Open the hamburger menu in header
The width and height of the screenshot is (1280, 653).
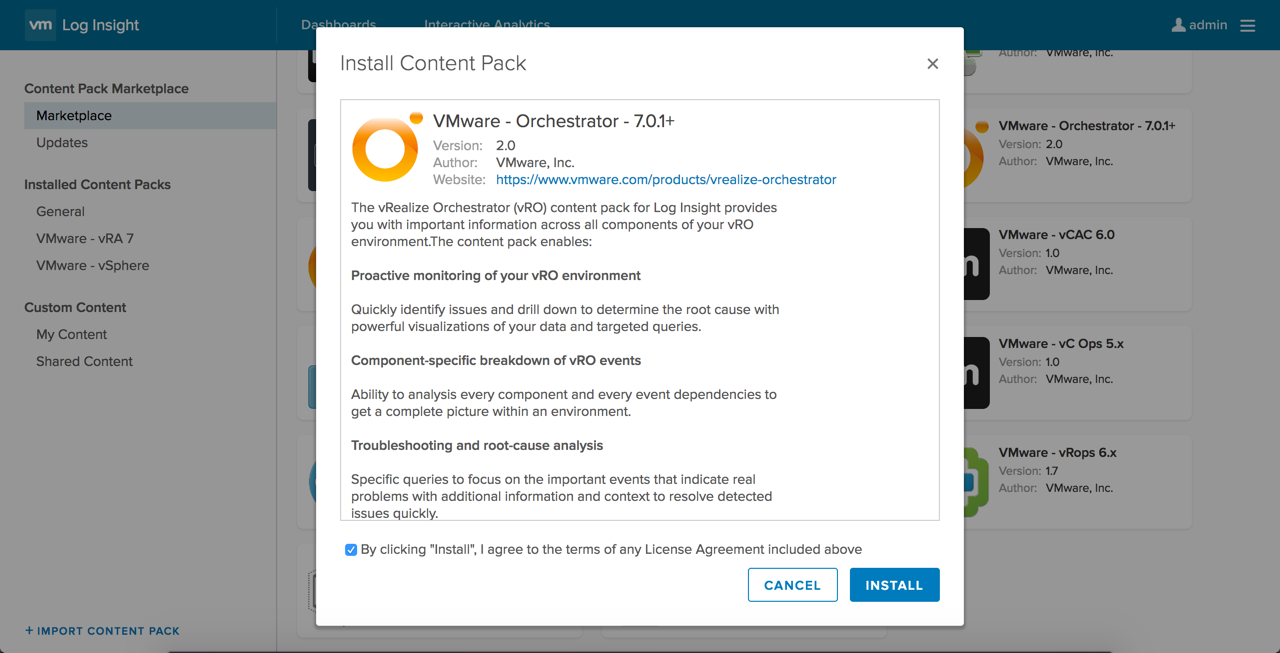click(x=1247, y=25)
